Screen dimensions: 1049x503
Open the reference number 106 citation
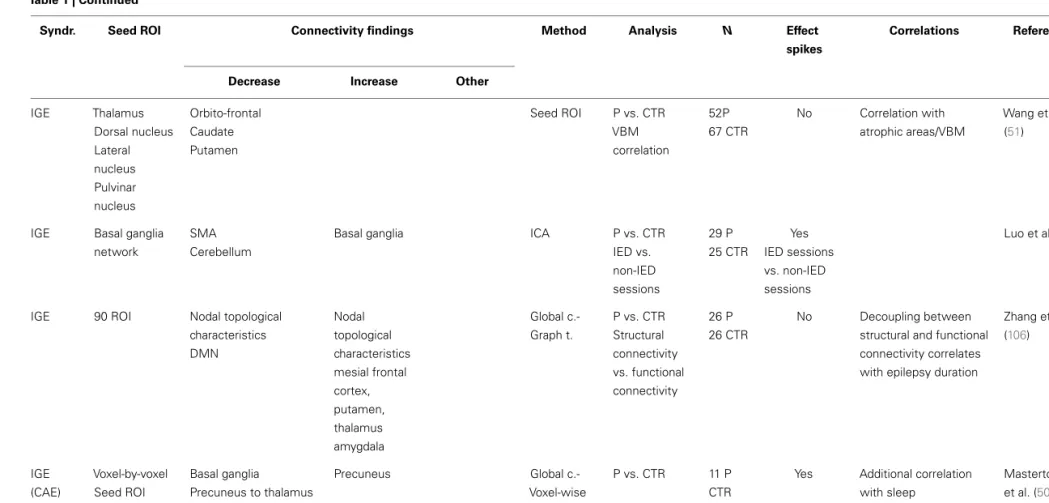[x=1016, y=335]
